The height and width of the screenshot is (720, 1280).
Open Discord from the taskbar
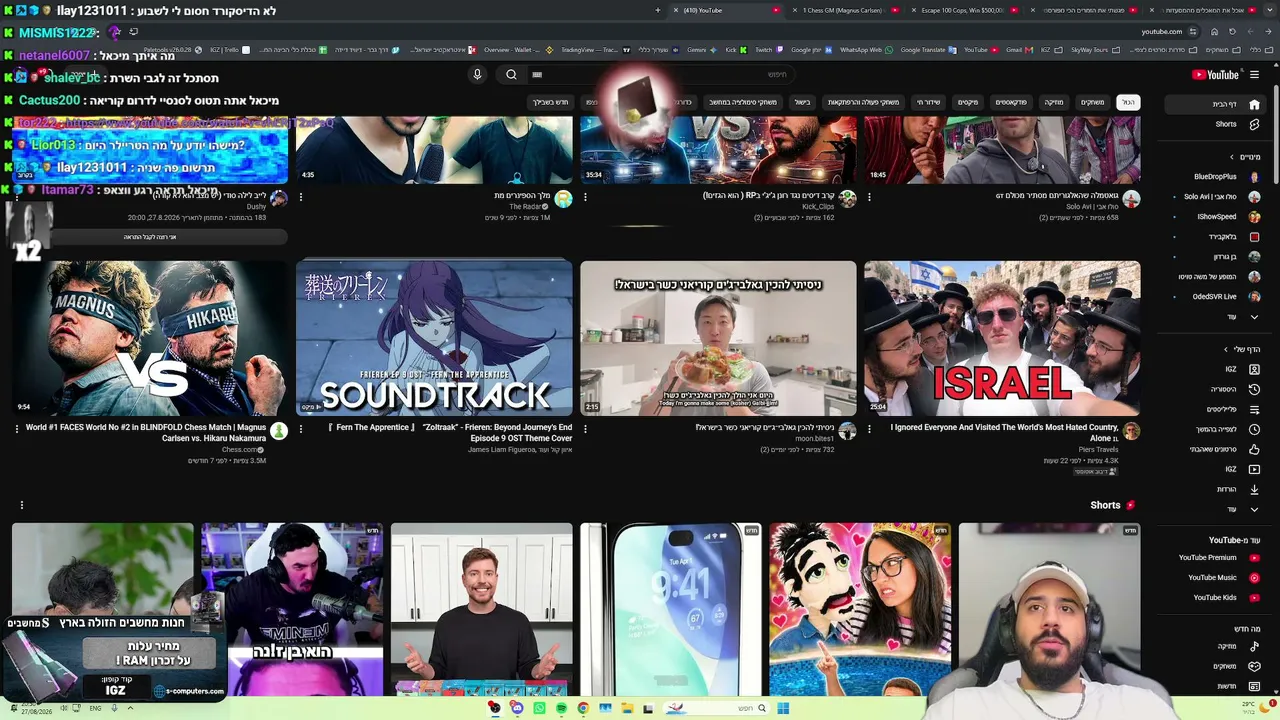[517, 708]
